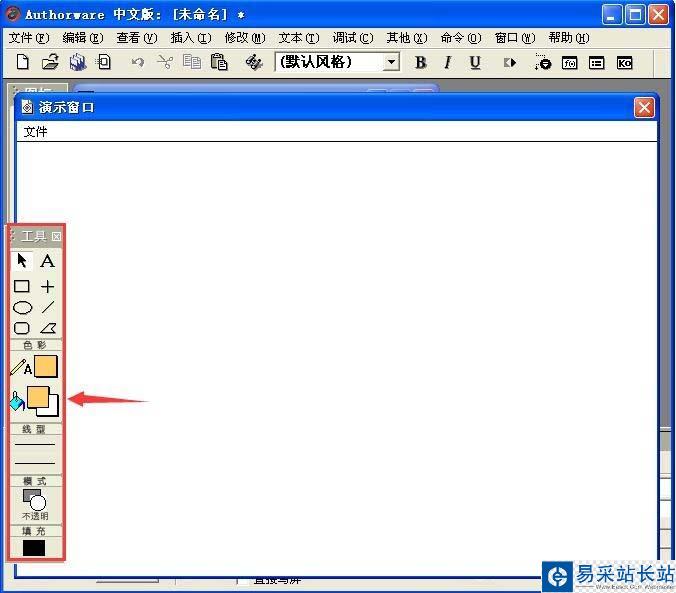This screenshot has height=593, width=676.
Task: Open the 命令 menu
Action: [461, 38]
